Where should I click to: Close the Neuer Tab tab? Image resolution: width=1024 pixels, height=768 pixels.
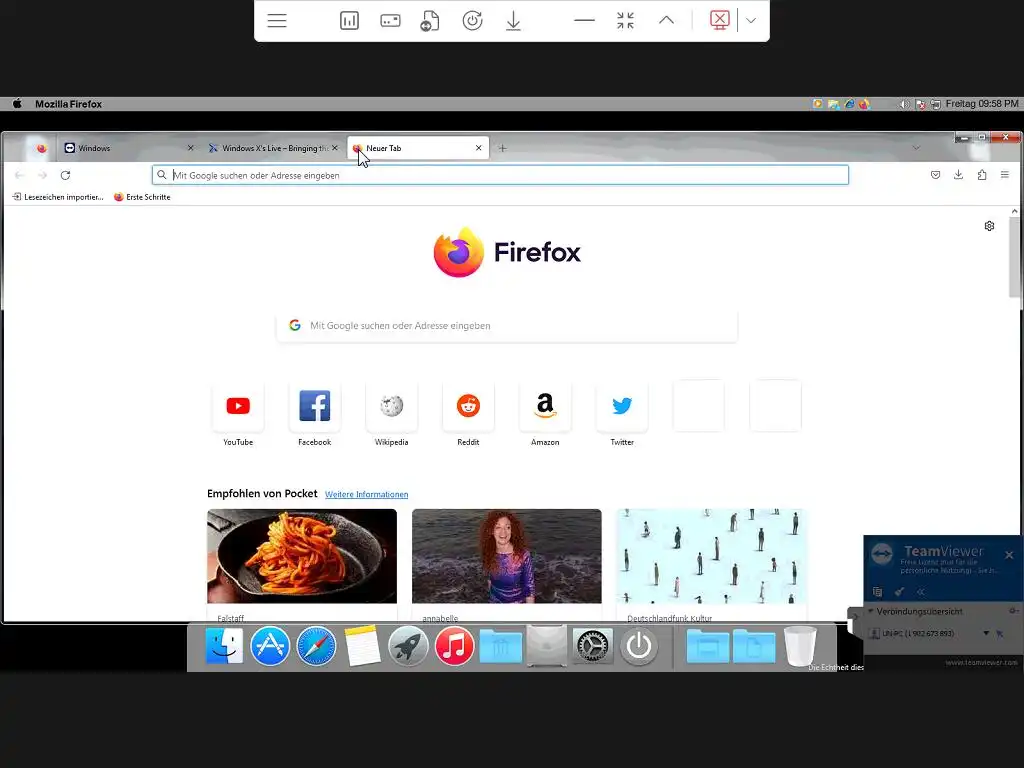click(479, 148)
